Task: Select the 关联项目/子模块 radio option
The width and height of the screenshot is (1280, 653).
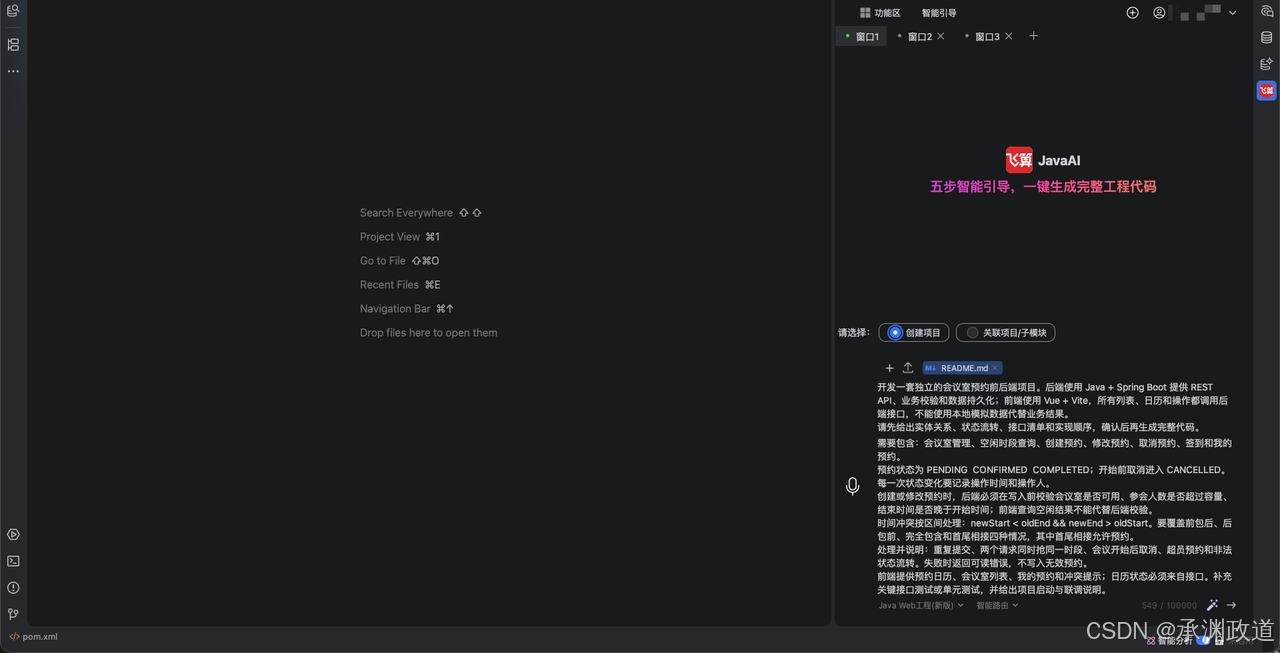Action: pos(1006,333)
